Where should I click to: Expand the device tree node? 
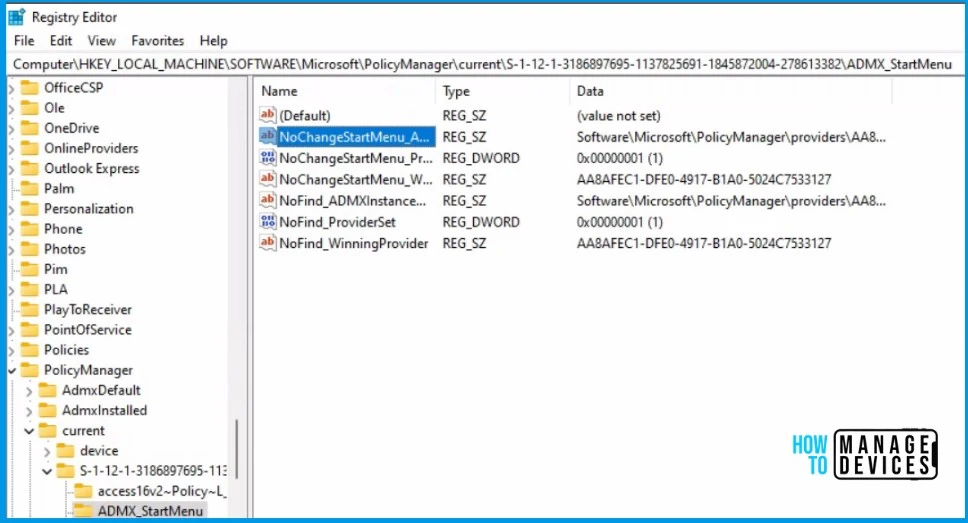point(47,451)
